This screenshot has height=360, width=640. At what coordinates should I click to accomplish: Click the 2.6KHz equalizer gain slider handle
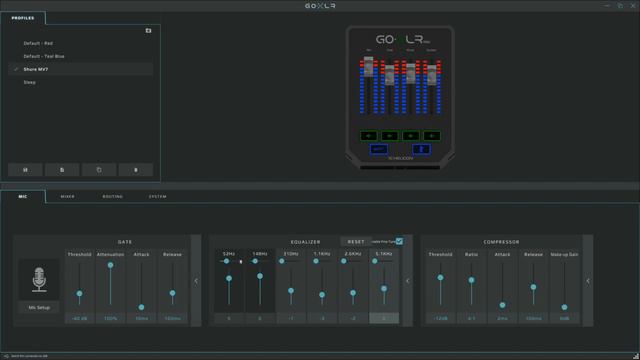pyautogui.click(x=353, y=293)
